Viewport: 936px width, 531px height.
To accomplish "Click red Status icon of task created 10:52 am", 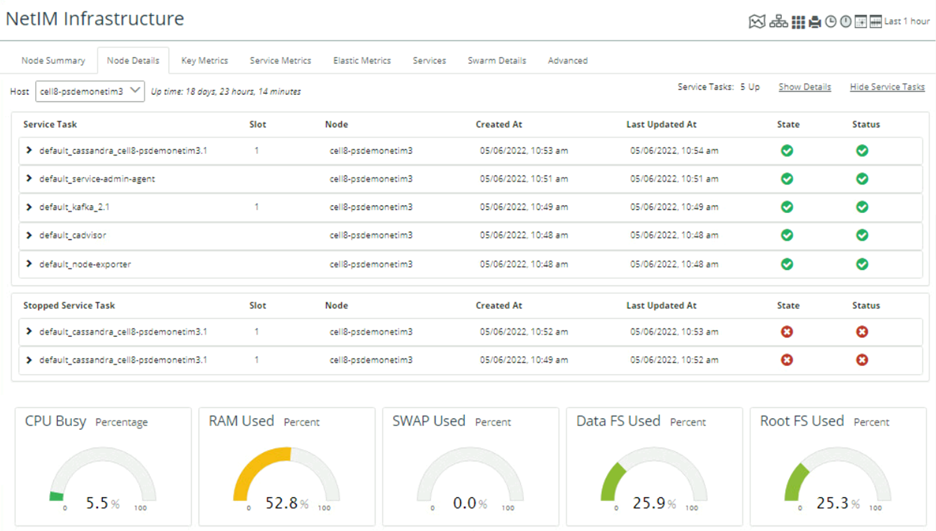I will (x=861, y=332).
